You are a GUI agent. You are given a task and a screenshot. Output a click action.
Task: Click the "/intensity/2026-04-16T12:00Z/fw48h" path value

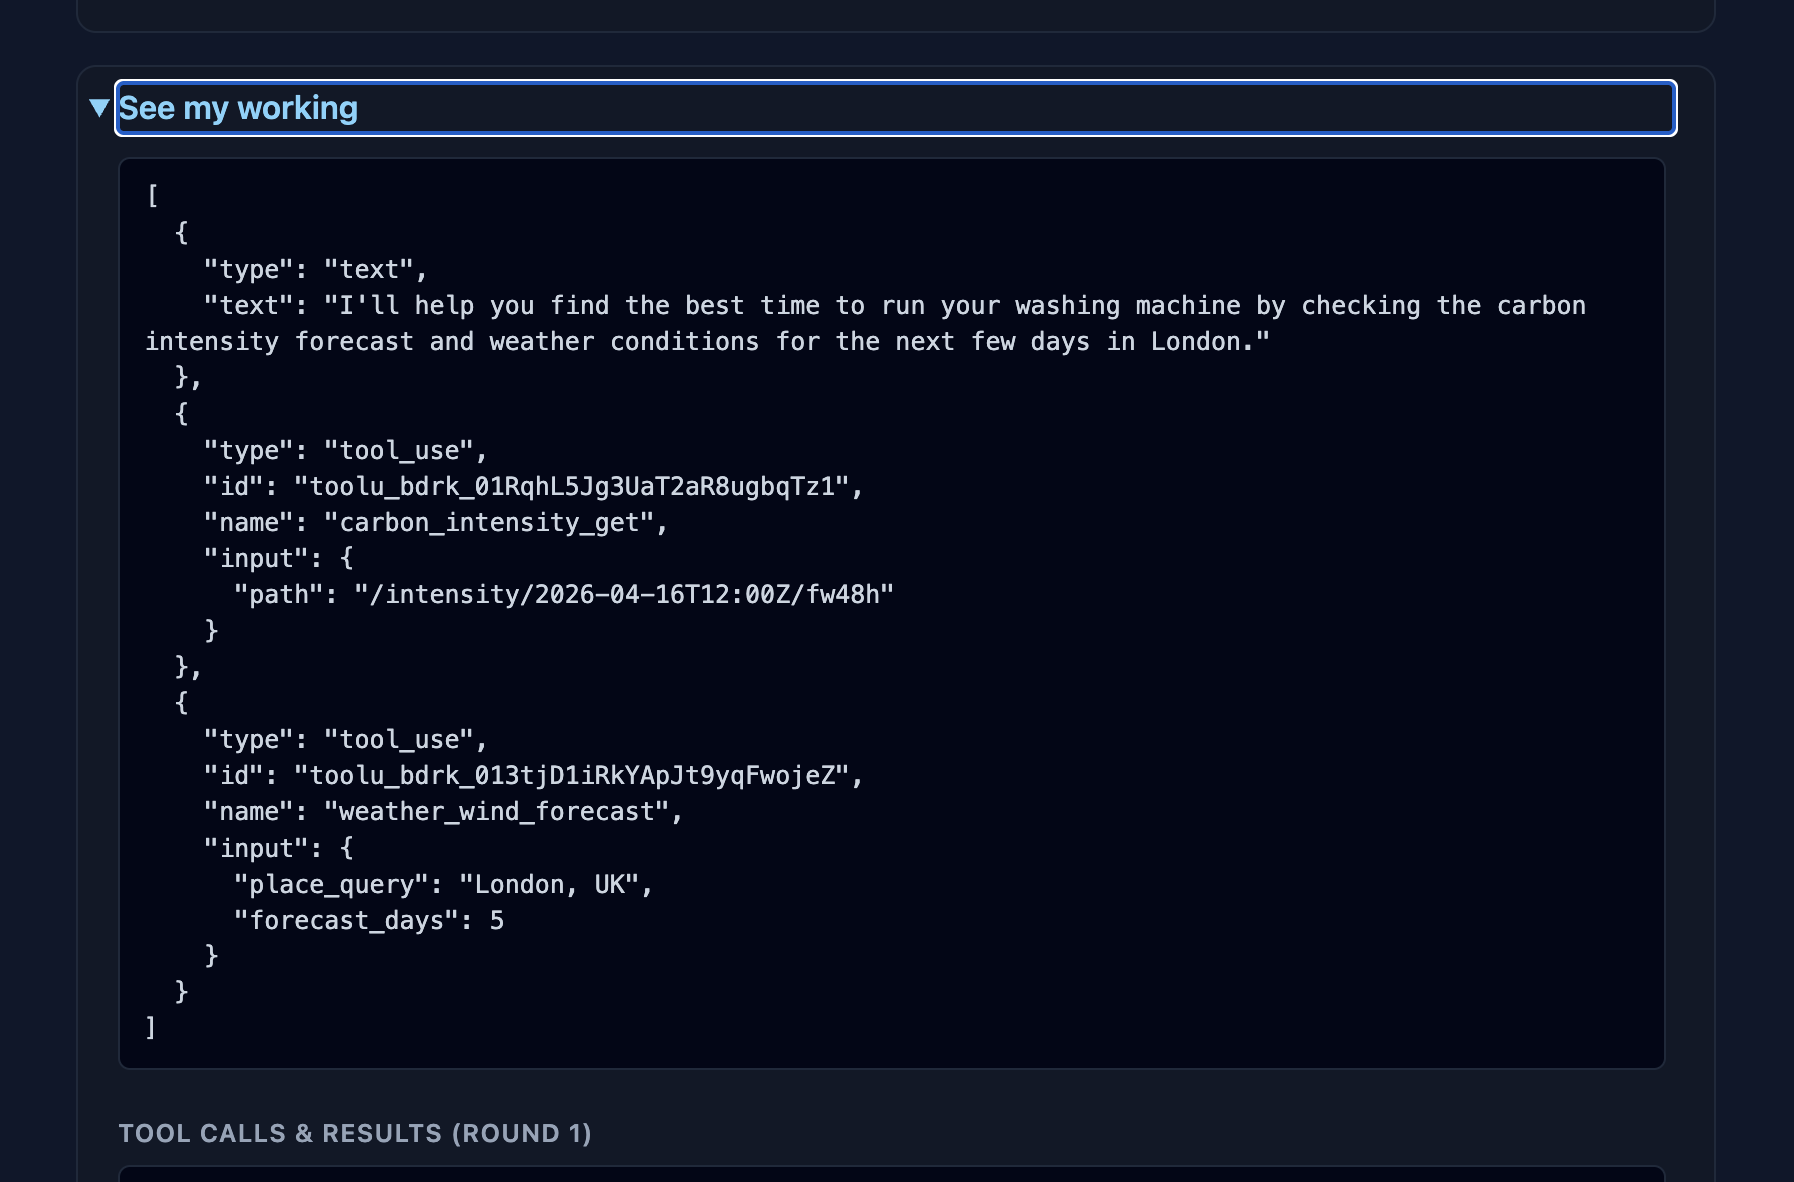pyautogui.click(x=624, y=595)
